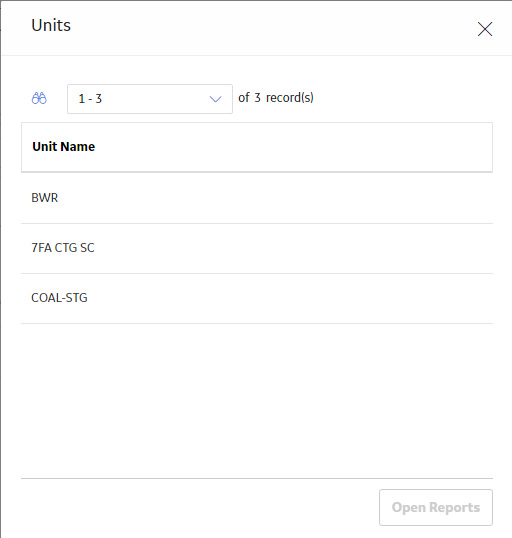Click the '1 - 3' text in combo box
The width and height of the screenshot is (512, 538).
(x=90, y=99)
